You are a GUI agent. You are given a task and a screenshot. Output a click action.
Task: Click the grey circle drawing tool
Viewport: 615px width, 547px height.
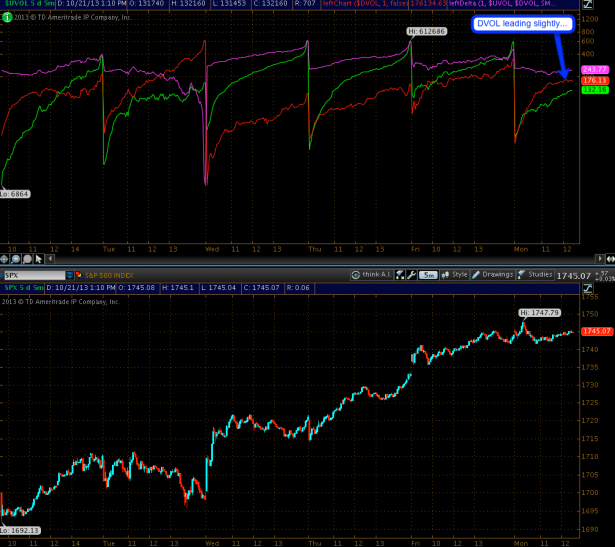[x=27, y=259]
